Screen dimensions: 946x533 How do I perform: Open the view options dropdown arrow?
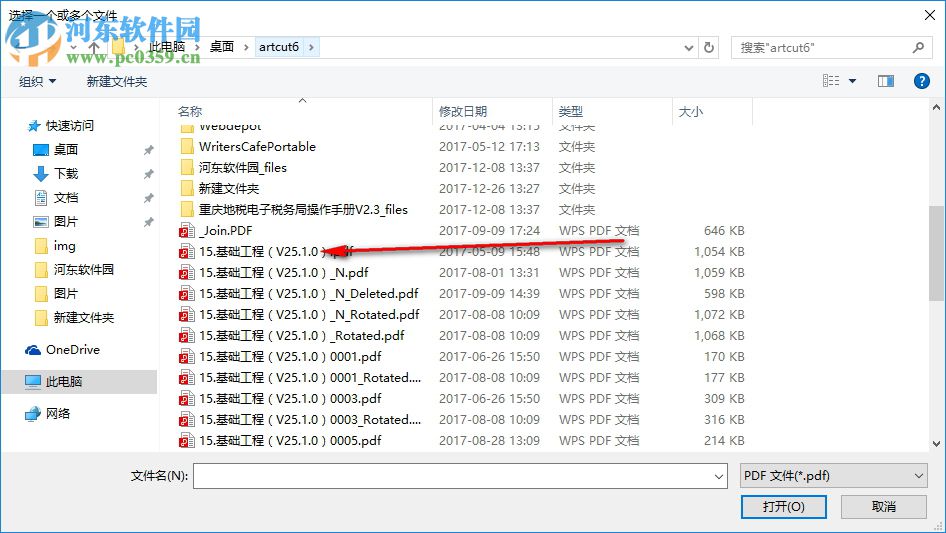(x=852, y=81)
